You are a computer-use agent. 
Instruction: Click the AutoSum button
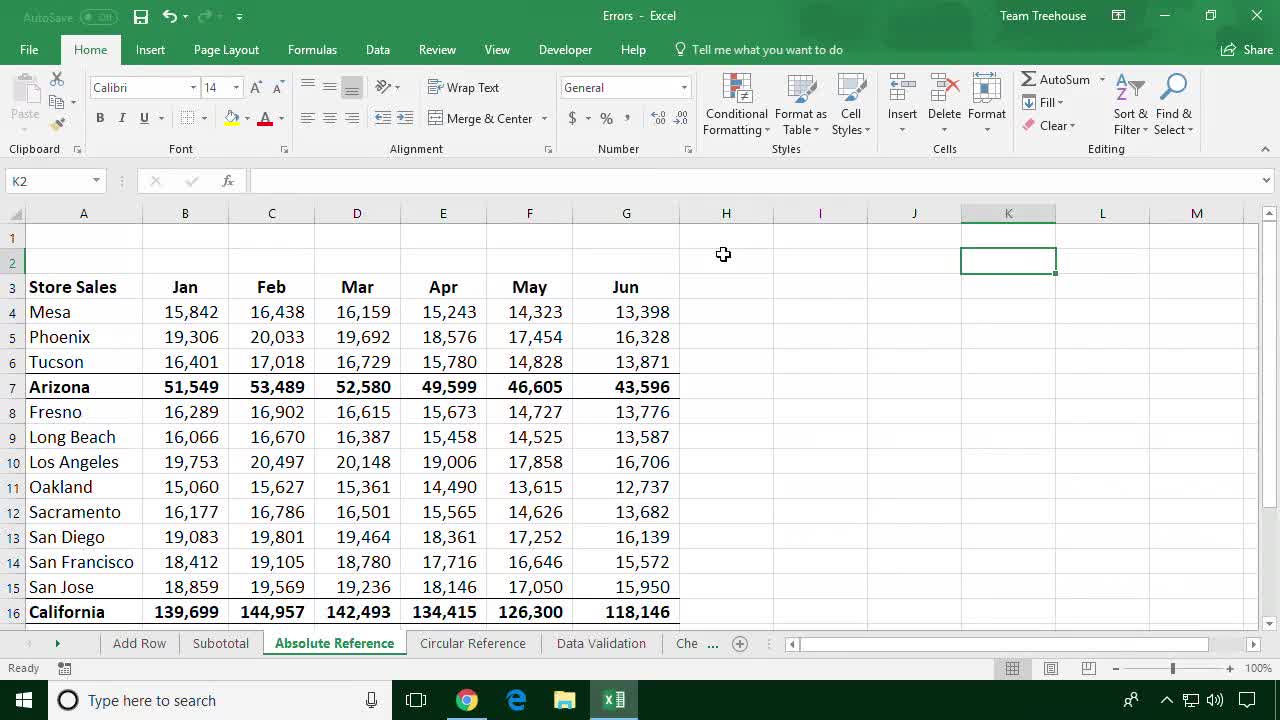tap(1056, 80)
